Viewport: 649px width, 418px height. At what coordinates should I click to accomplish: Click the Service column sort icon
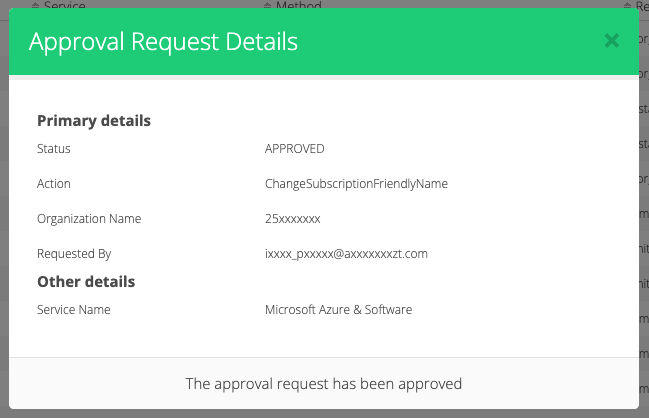point(37,5)
